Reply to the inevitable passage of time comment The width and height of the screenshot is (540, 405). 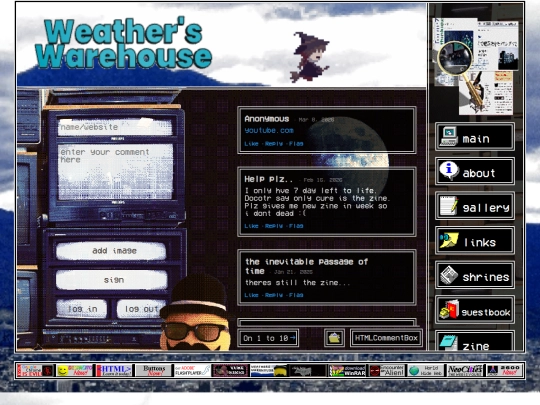click(x=274, y=295)
